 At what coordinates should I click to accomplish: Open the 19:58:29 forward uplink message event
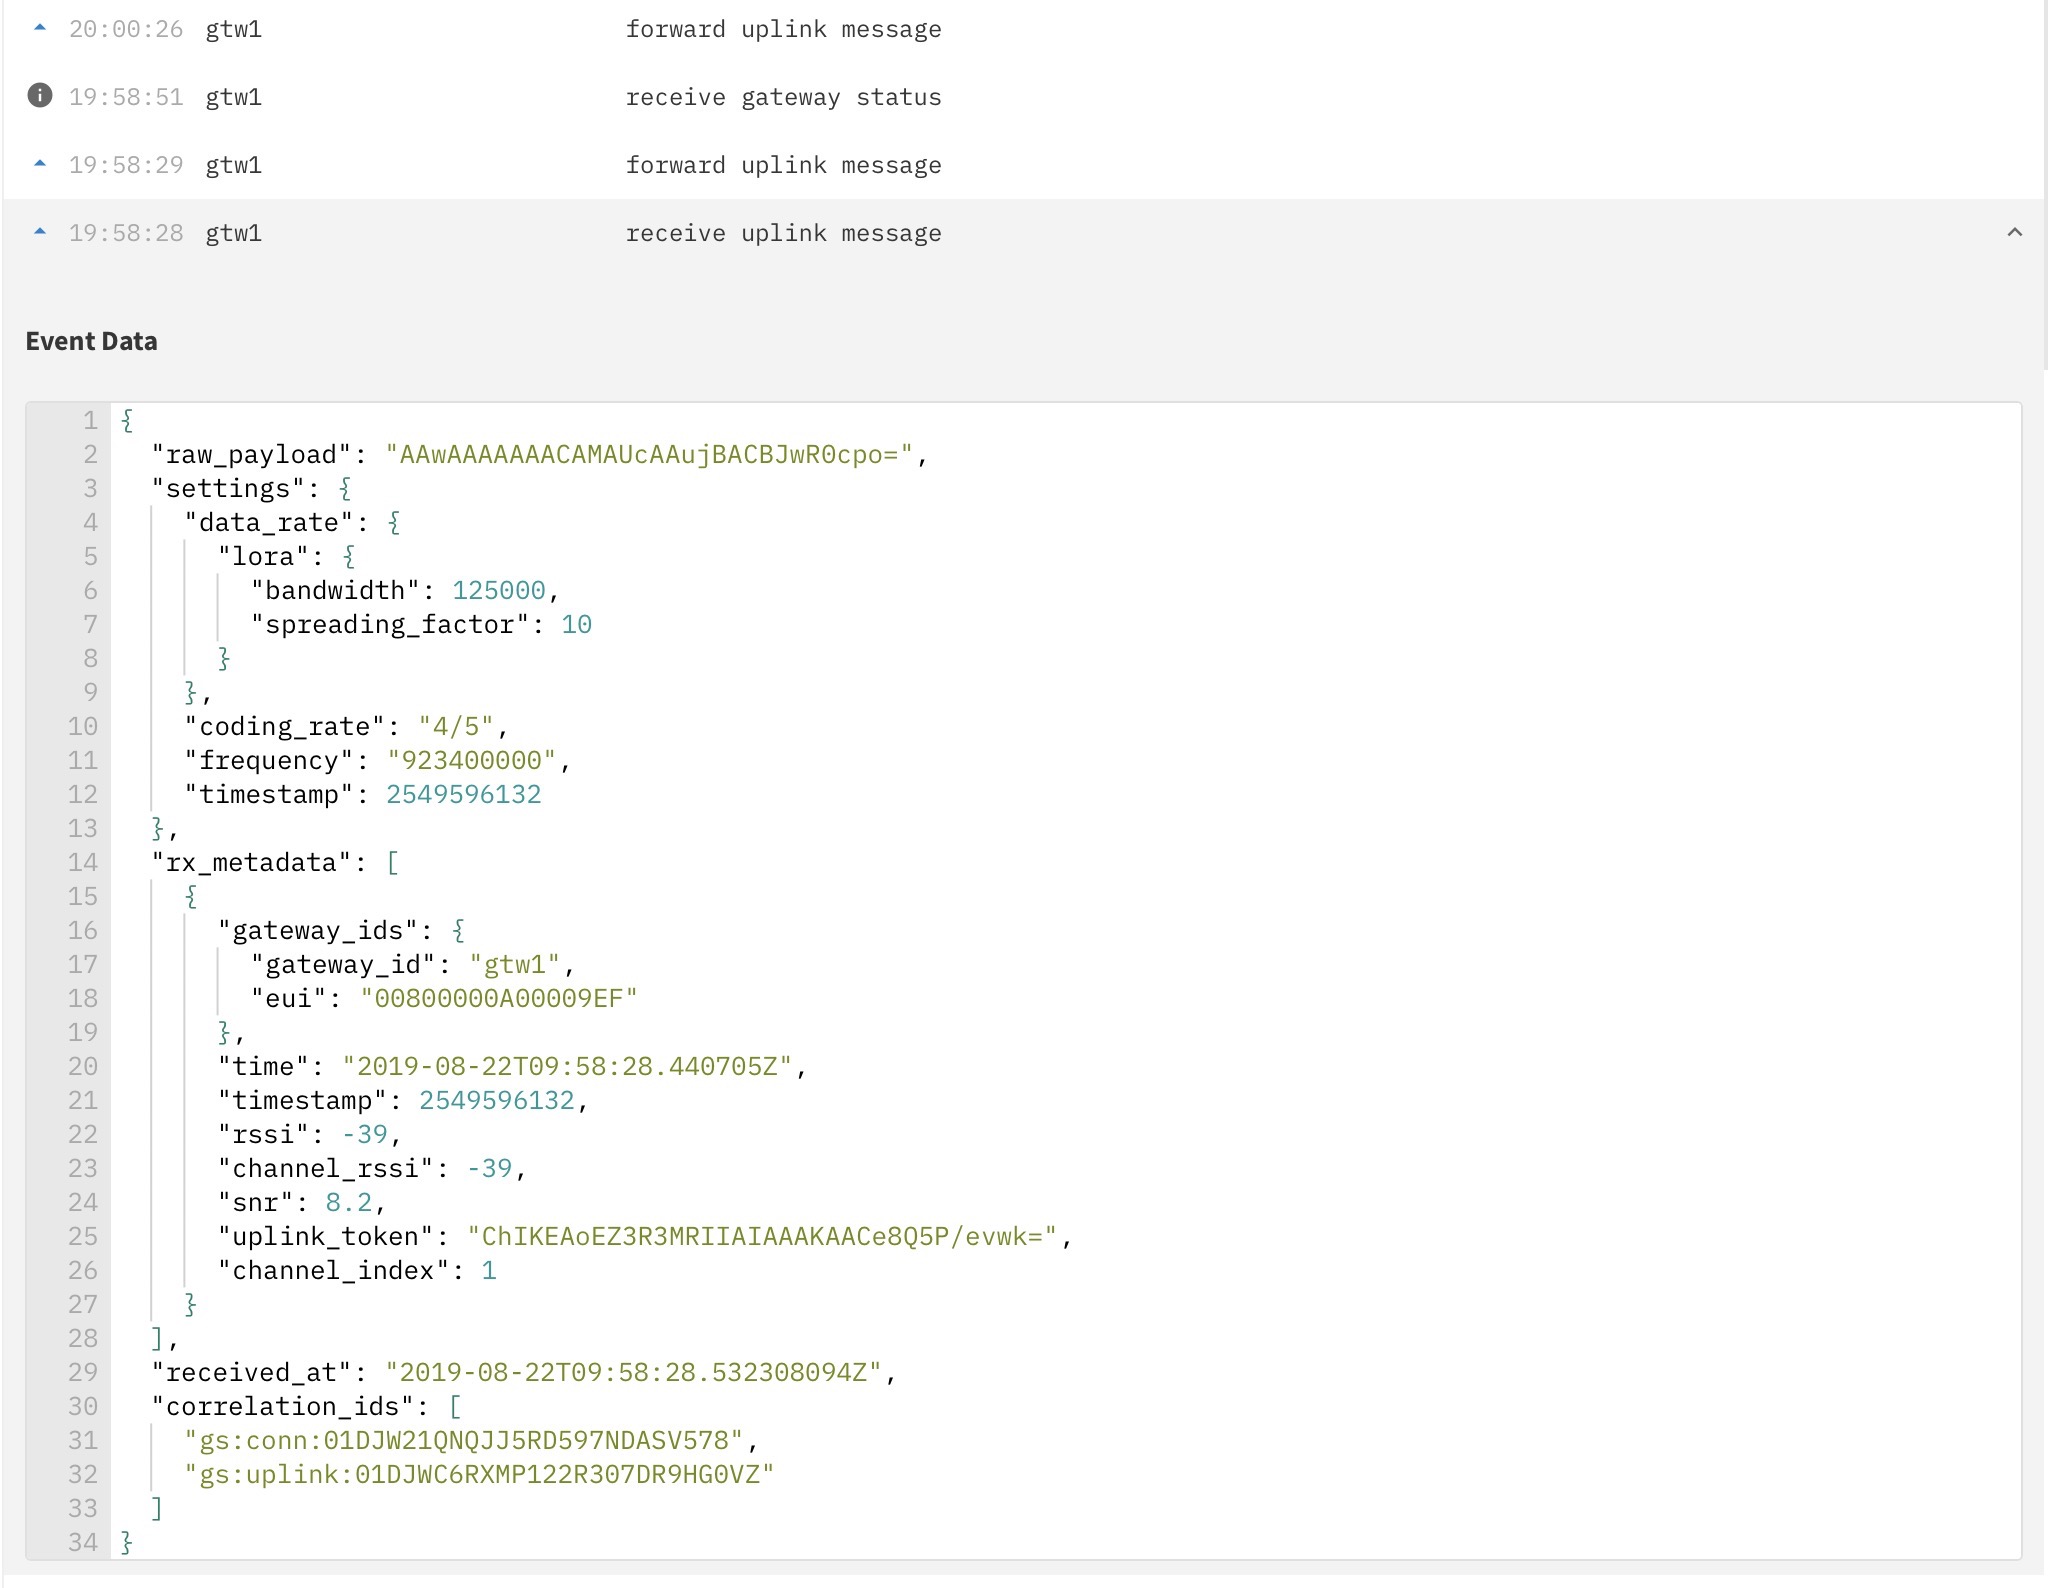coord(782,166)
